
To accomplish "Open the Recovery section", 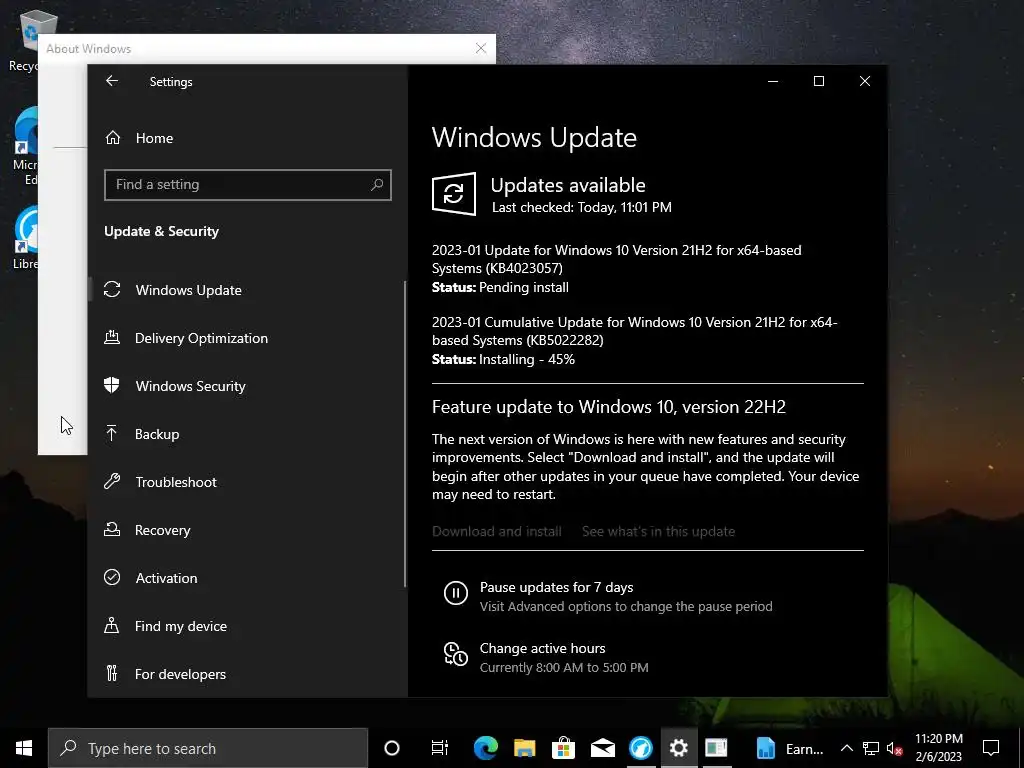I will pos(162,530).
